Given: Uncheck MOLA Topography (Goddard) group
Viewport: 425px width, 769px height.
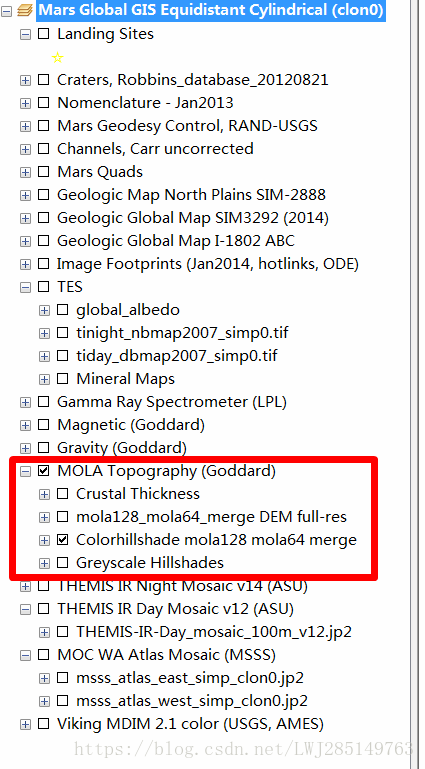Looking at the screenshot, I should click(44, 472).
